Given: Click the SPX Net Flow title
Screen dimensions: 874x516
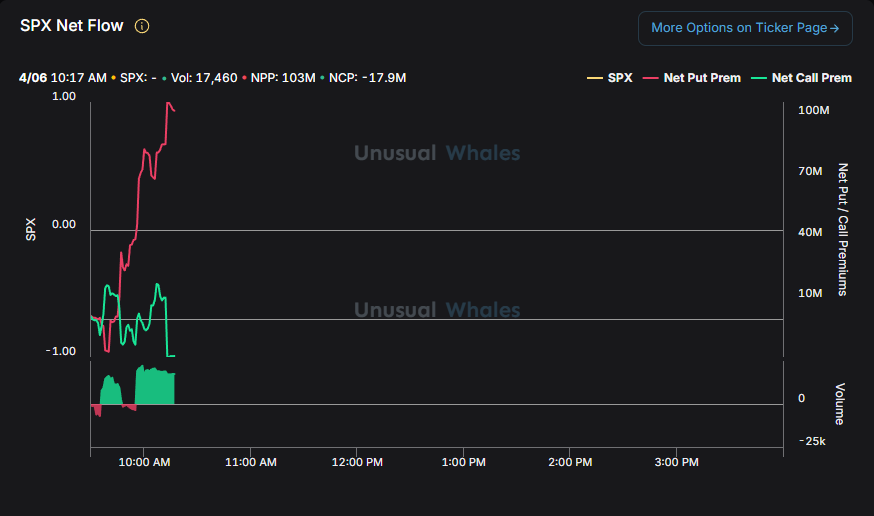Looking at the screenshot, I should tap(71, 26).
